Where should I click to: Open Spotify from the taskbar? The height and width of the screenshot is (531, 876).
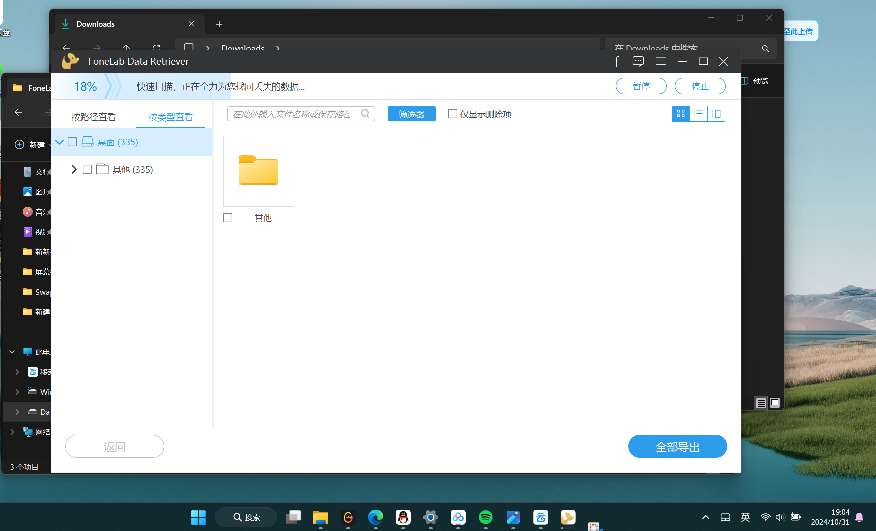(x=485, y=517)
